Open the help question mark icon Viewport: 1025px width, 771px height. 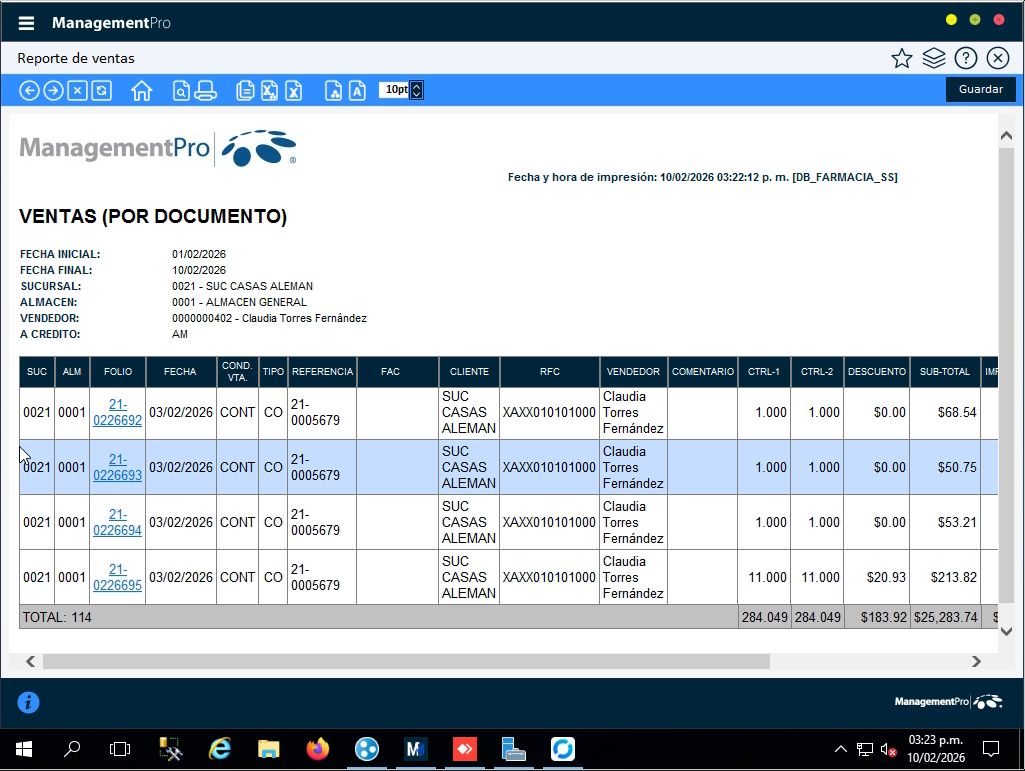[x=965, y=58]
